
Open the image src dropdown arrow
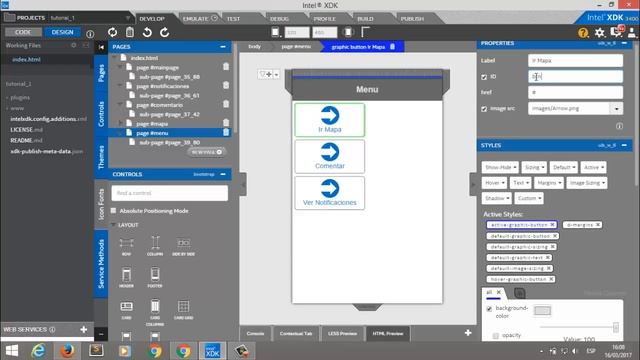(x=616, y=109)
